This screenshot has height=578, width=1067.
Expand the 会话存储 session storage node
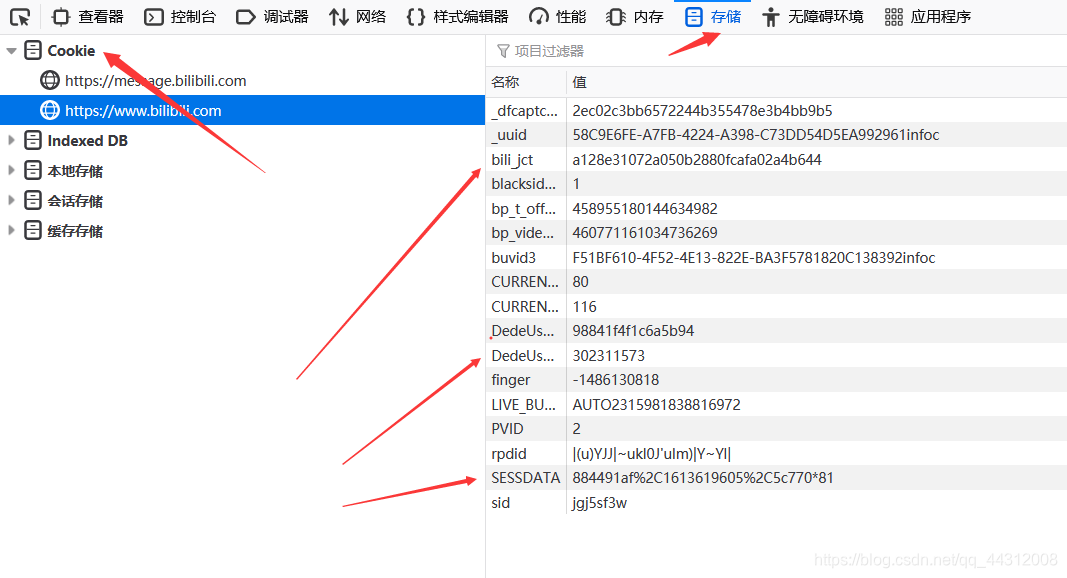click(x=11, y=200)
